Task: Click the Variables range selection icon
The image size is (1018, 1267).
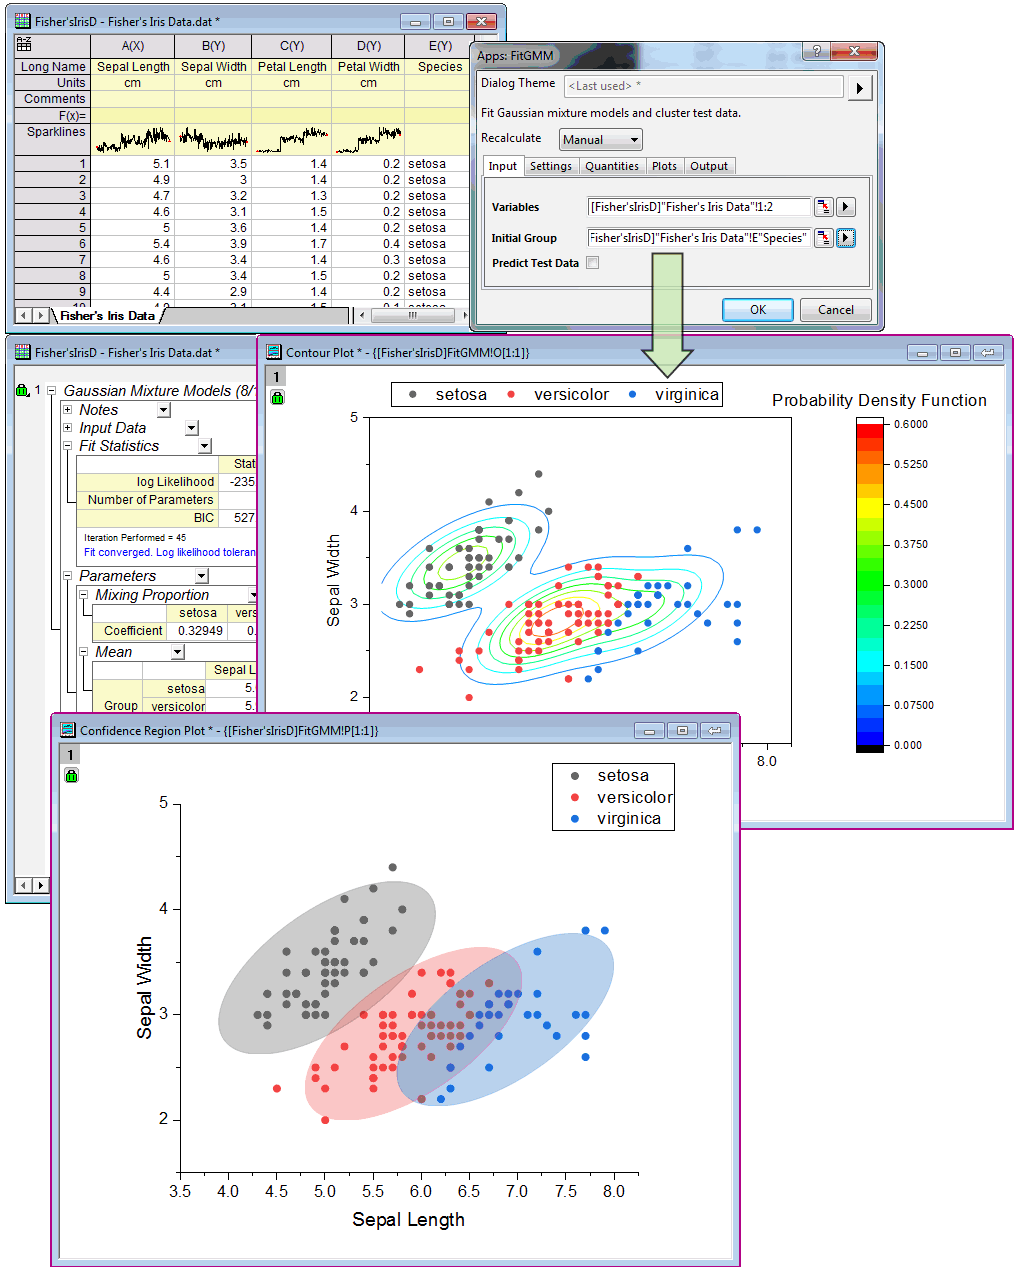Action: 823,207
